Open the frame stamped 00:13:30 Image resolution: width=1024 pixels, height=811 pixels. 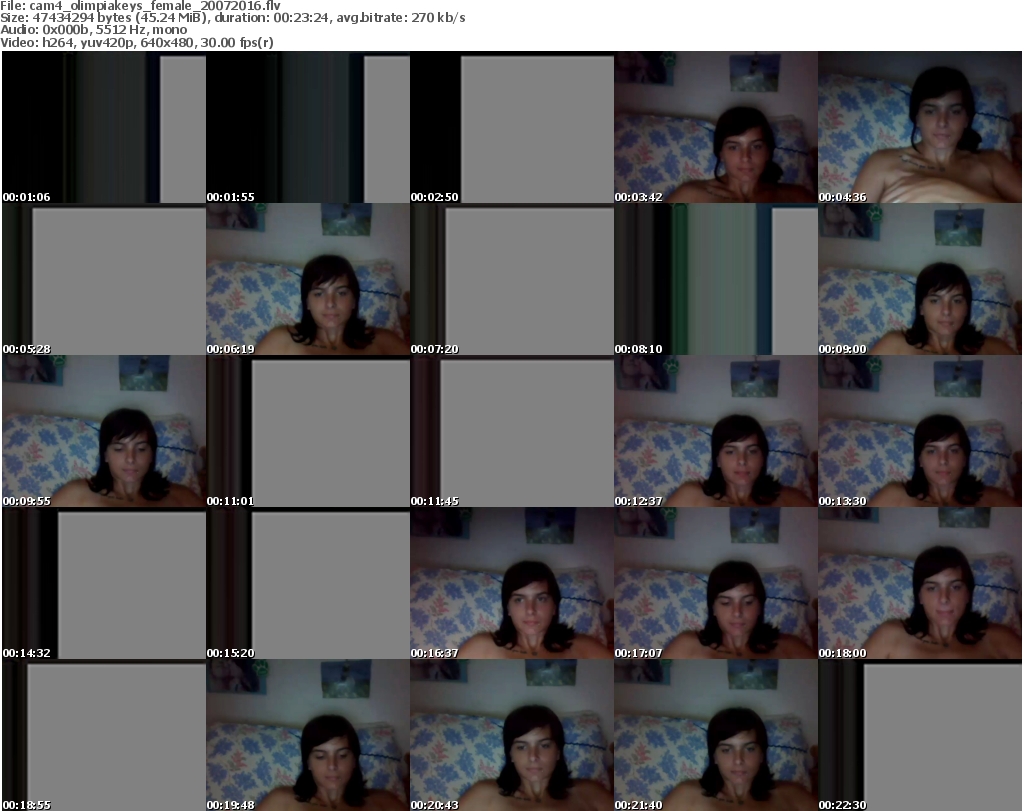click(920, 432)
